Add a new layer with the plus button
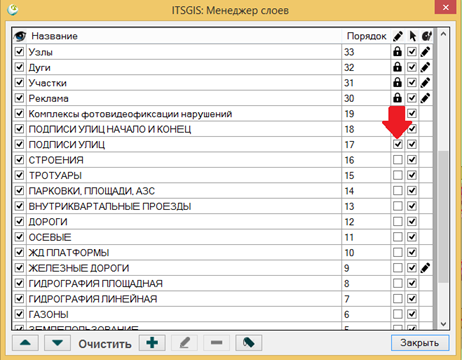This screenshot has height=360, width=462. (x=152, y=343)
